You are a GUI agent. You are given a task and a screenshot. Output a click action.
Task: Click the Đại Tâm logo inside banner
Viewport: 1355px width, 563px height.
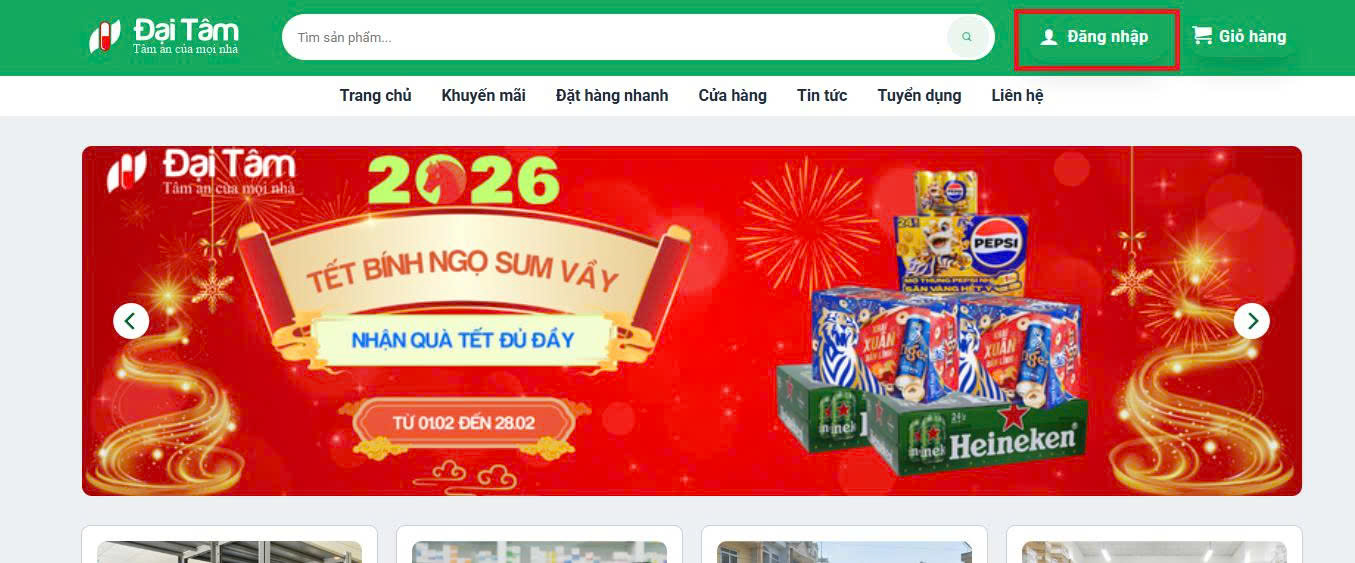[201, 172]
